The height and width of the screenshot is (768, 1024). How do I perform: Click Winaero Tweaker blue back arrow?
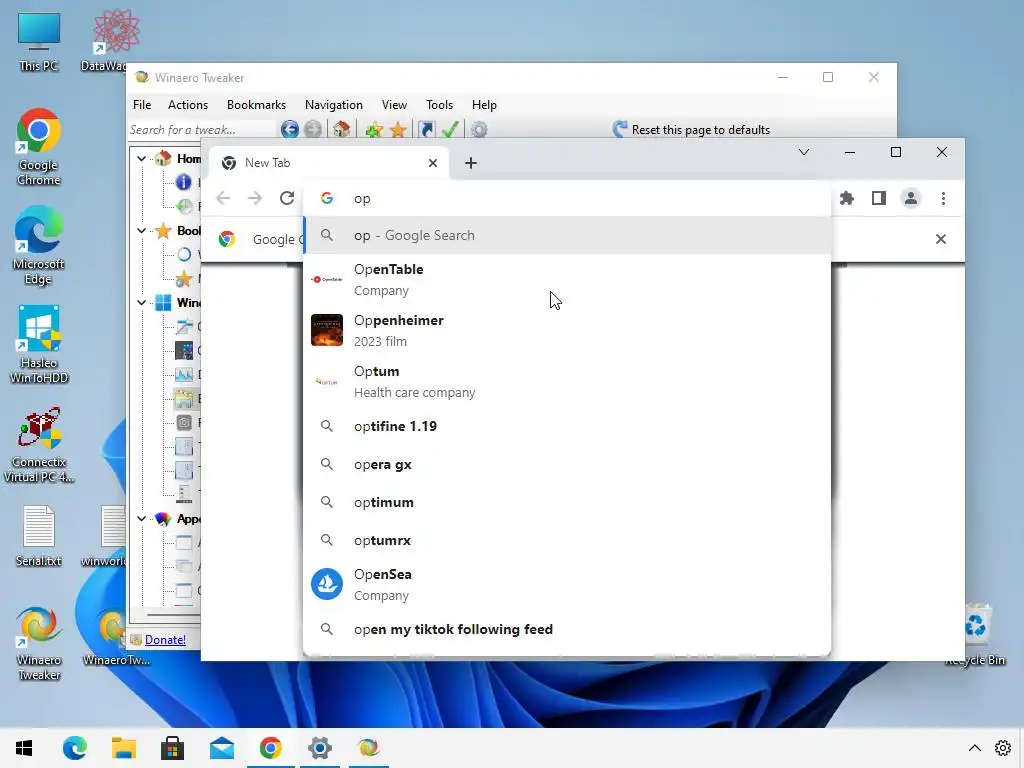click(x=290, y=129)
